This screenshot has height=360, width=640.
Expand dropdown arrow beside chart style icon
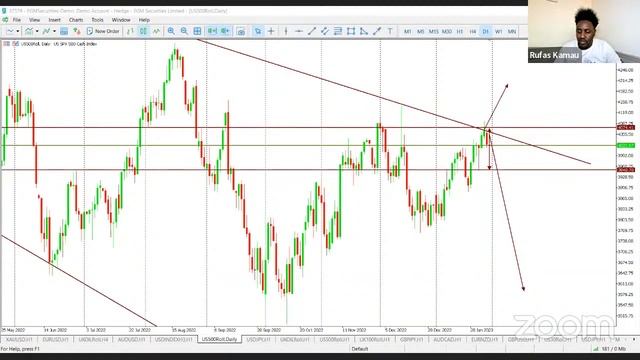(18, 31)
